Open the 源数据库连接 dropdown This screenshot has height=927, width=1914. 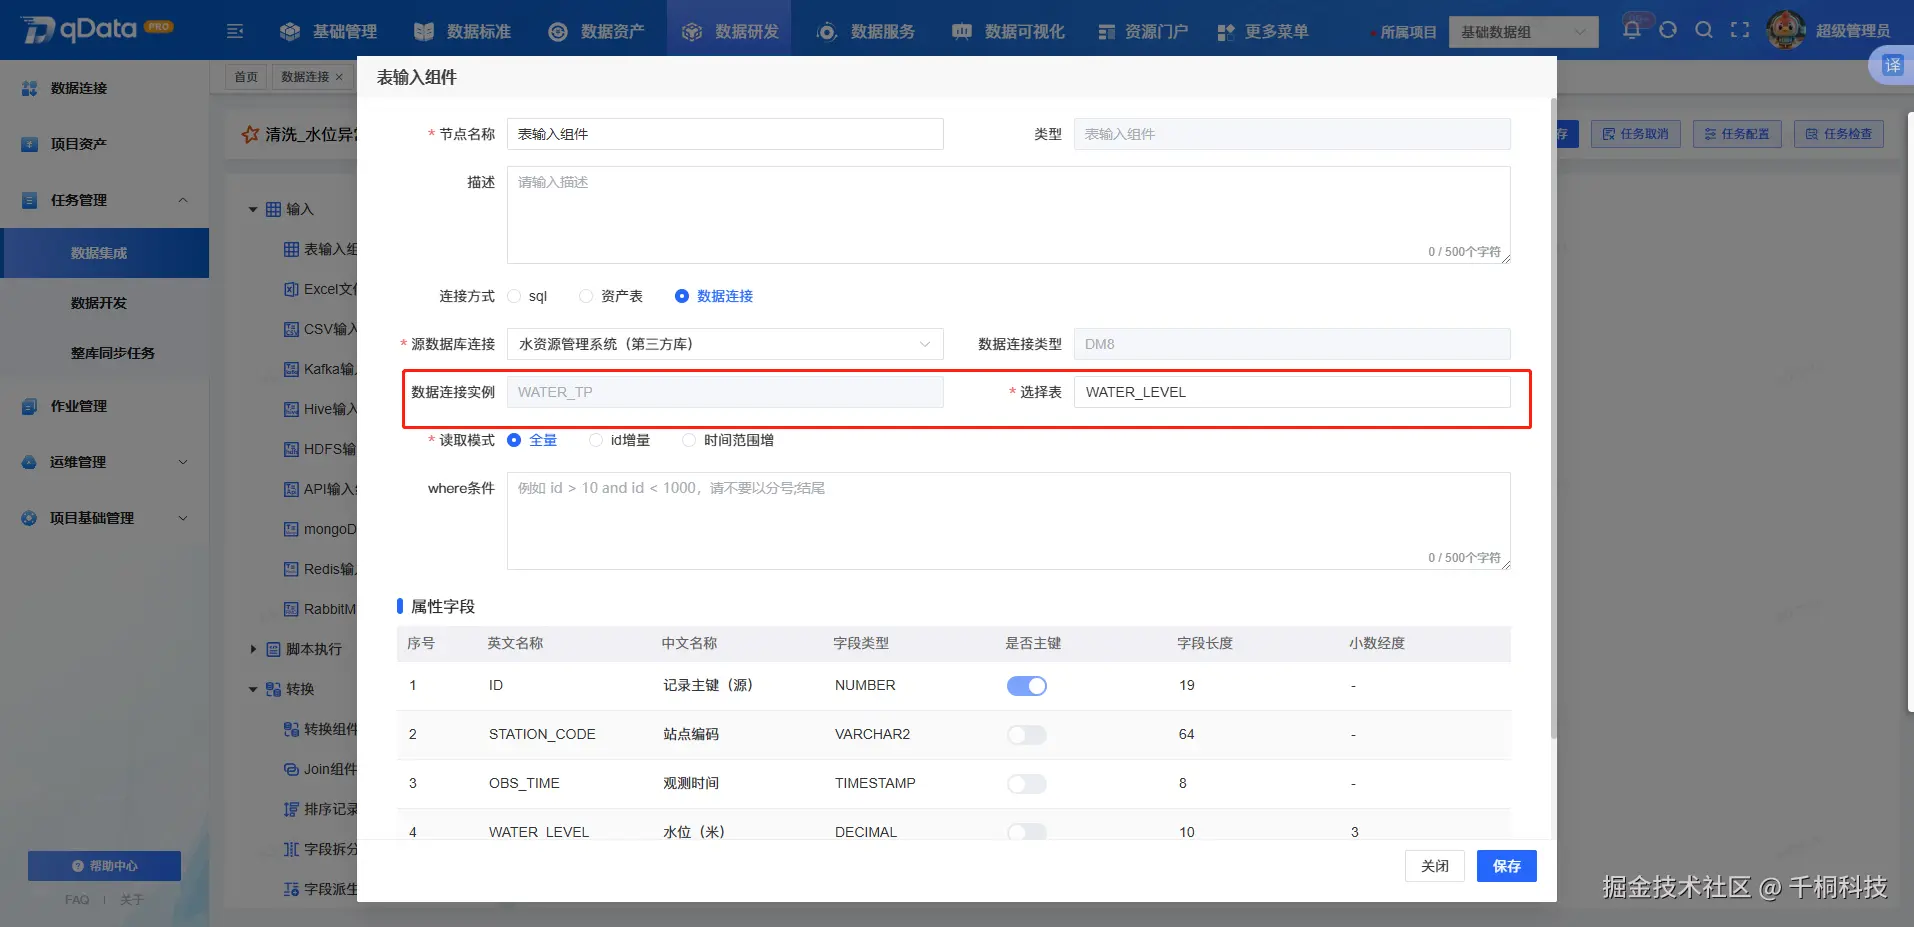pyautogui.click(x=725, y=344)
